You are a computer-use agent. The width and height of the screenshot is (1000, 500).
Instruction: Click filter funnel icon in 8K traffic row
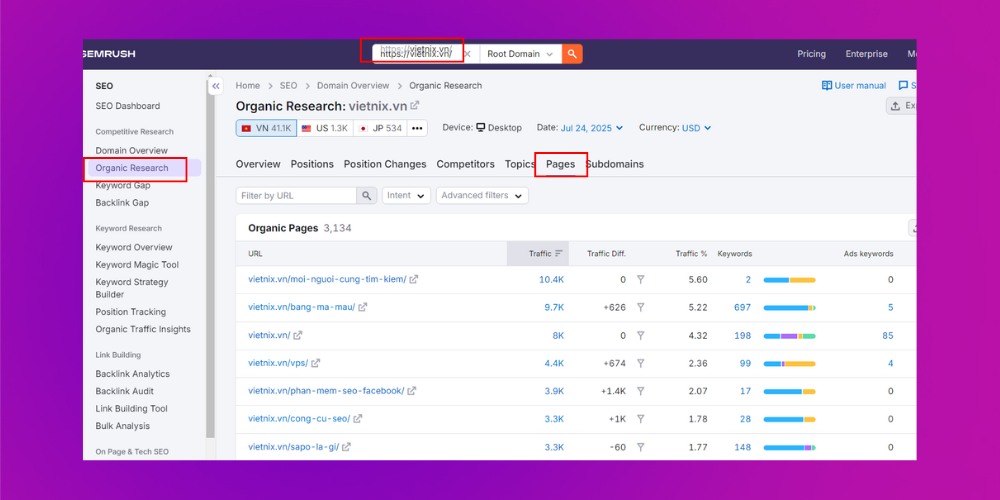click(640, 335)
